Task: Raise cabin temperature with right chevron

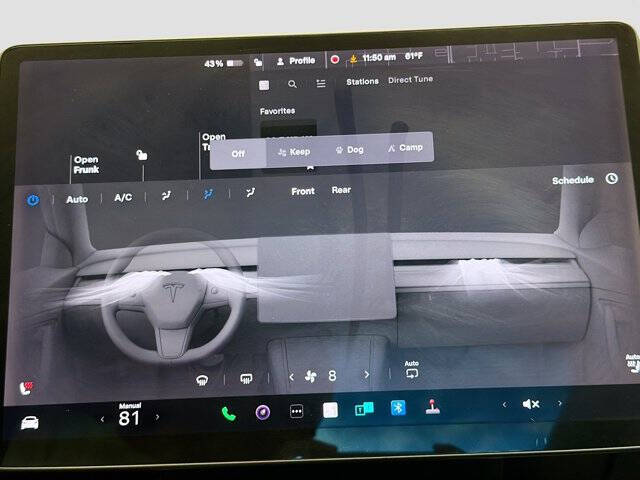Action: [157, 417]
